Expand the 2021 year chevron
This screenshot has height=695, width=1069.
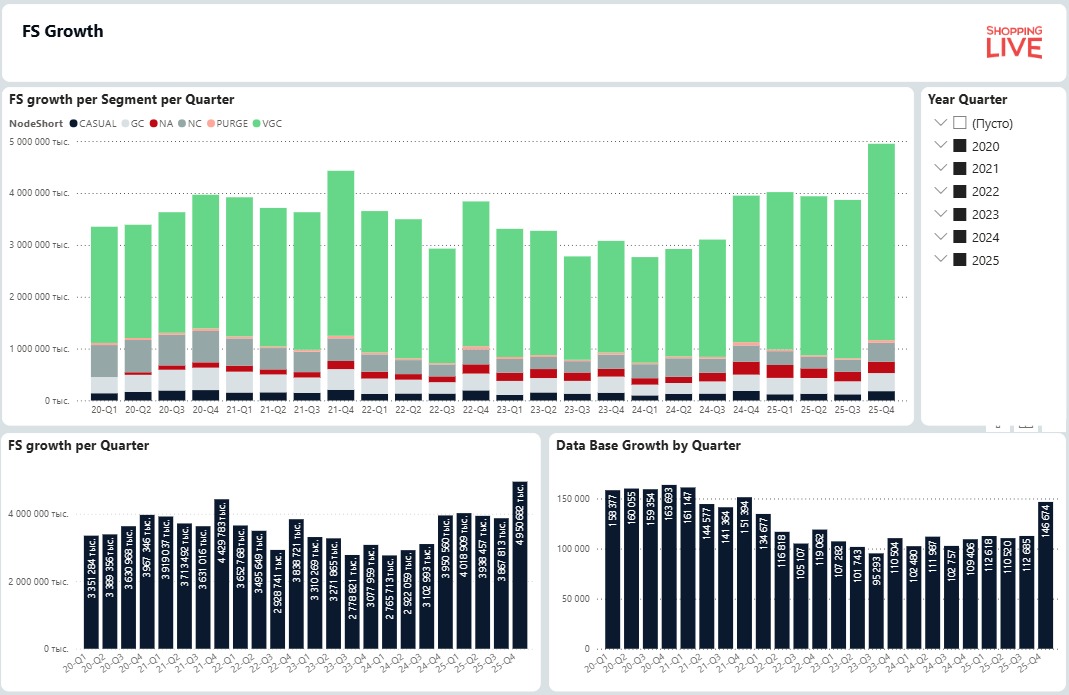coord(941,168)
